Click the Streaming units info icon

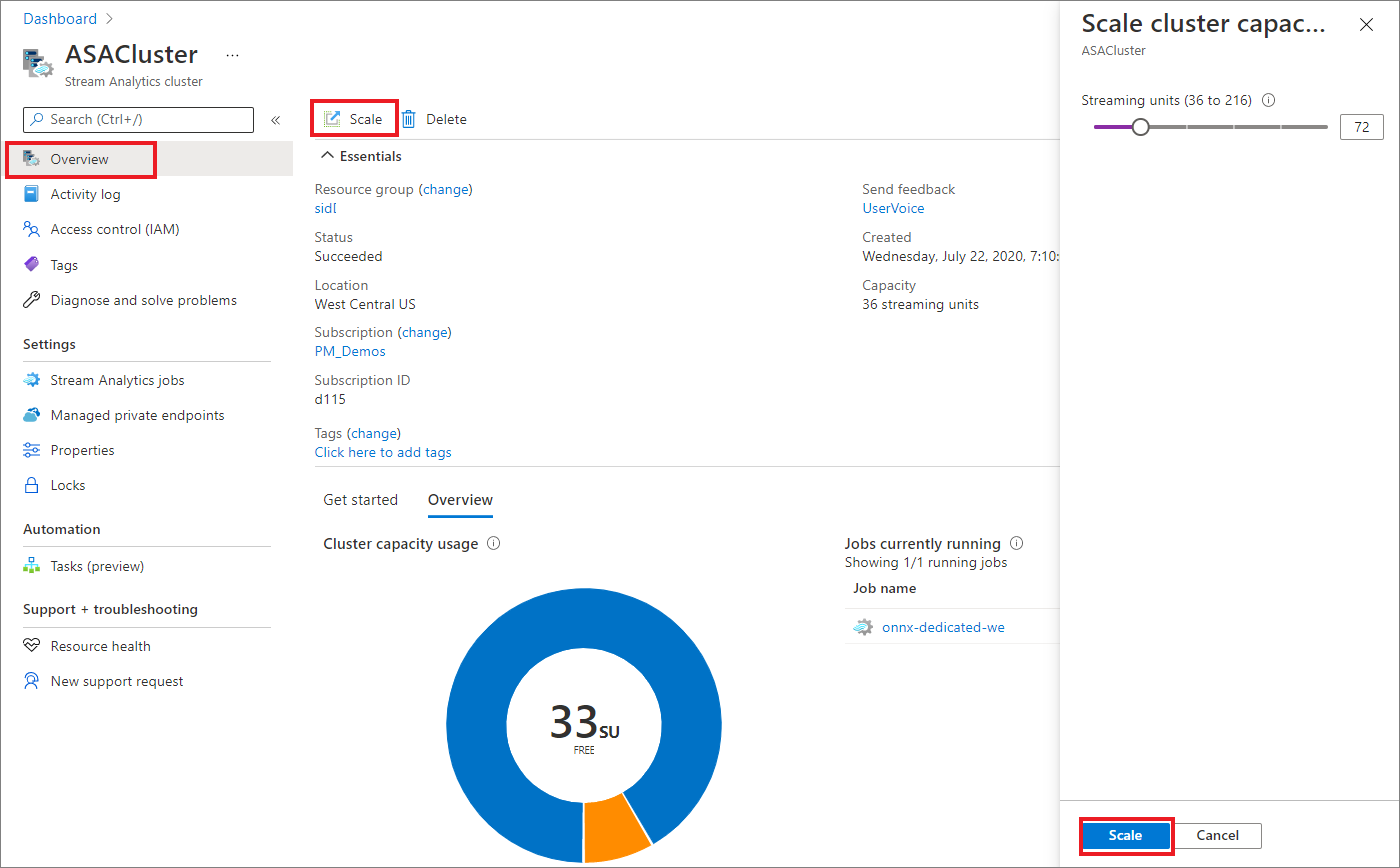click(x=1269, y=101)
